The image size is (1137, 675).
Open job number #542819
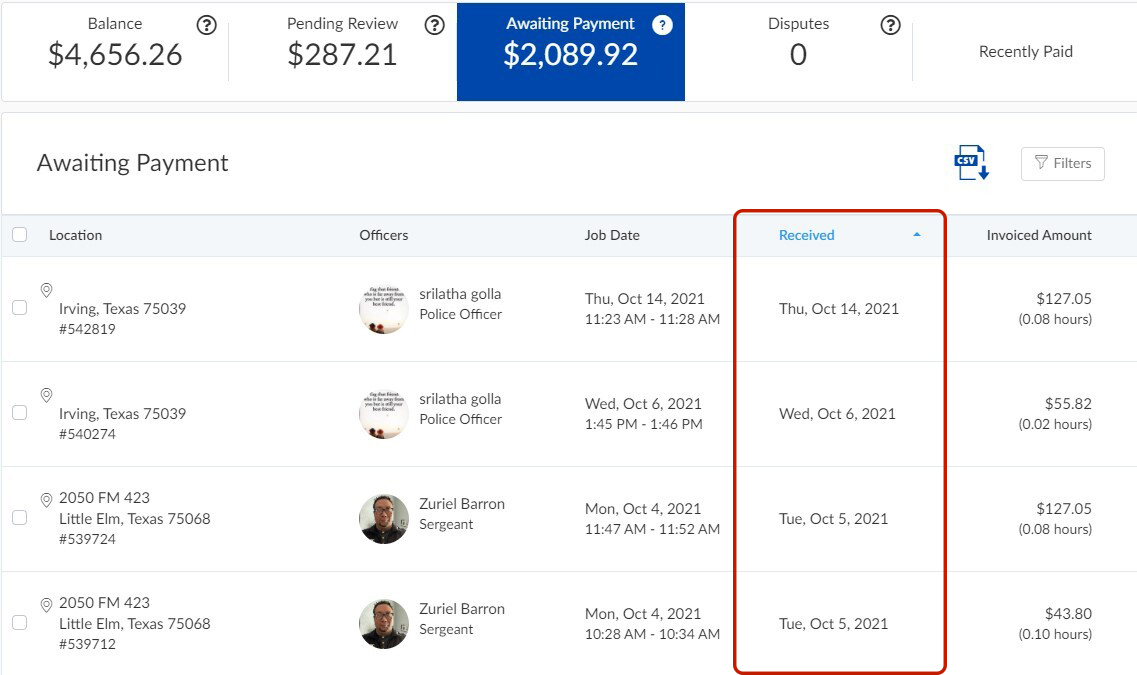pyautogui.click(x=87, y=328)
